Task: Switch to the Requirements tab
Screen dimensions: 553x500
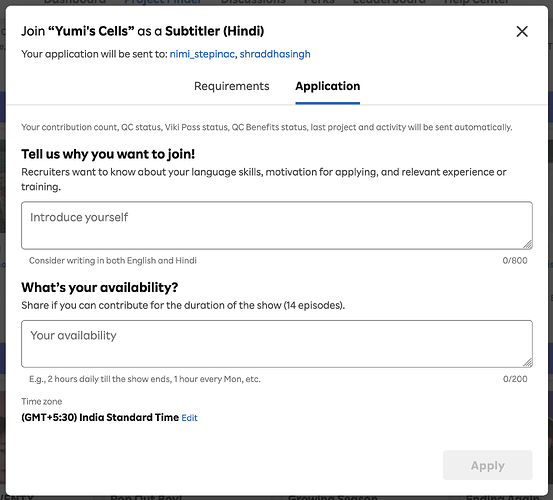Action: pos(232,86)
